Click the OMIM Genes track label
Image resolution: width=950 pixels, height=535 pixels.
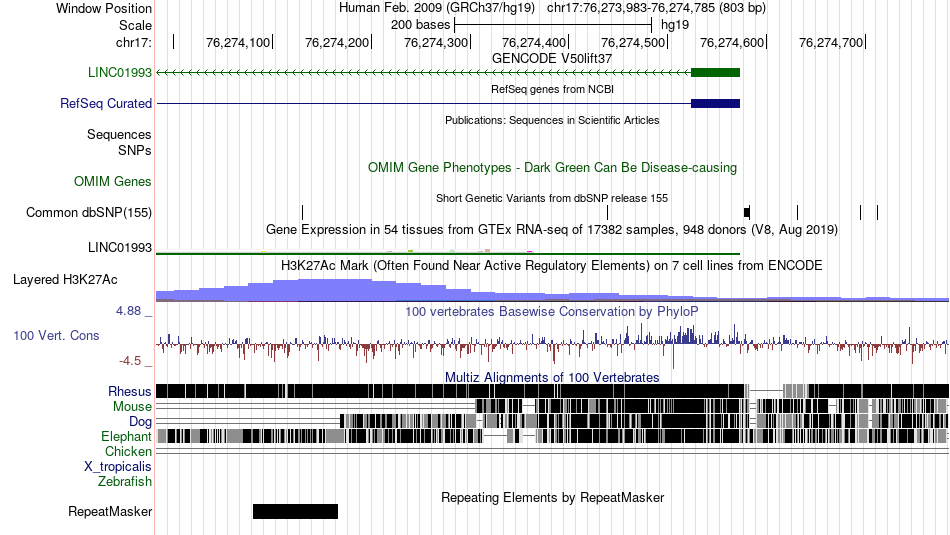[113, 182]
